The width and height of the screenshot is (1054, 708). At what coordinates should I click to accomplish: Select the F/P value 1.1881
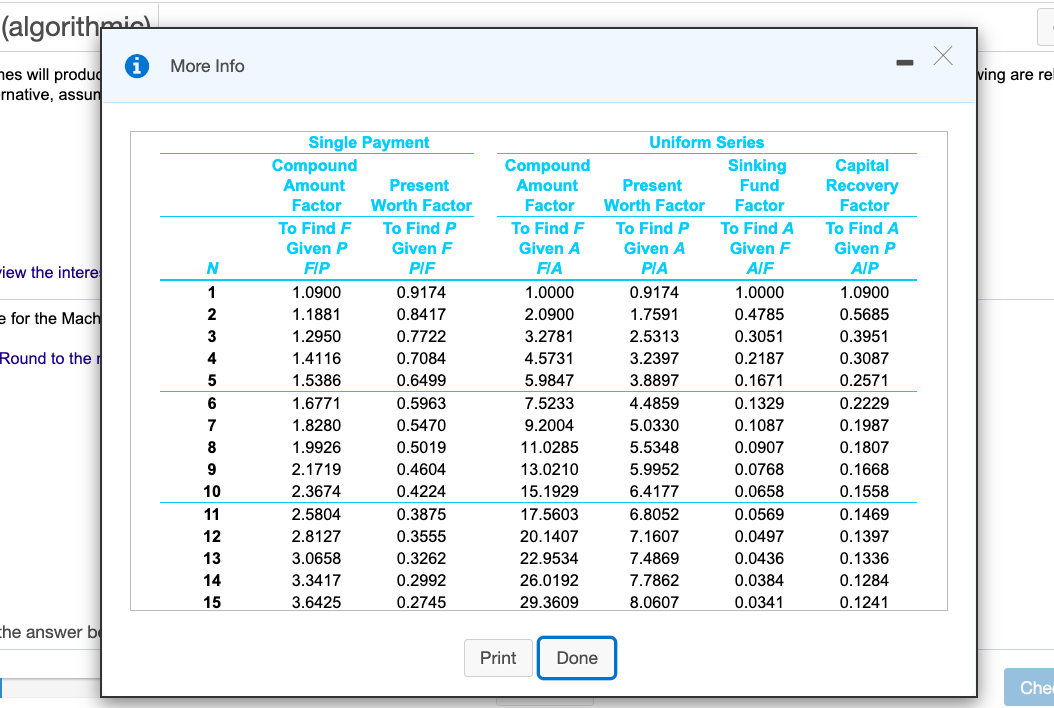[x=317, y=315]
